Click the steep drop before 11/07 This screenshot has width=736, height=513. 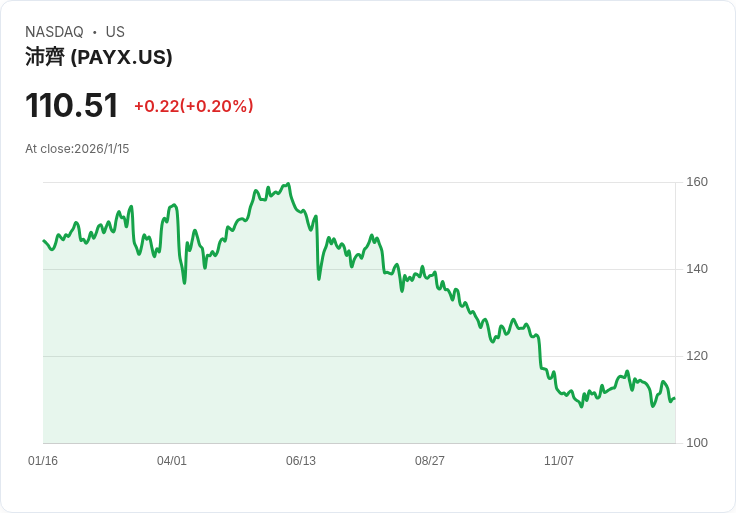540,352
